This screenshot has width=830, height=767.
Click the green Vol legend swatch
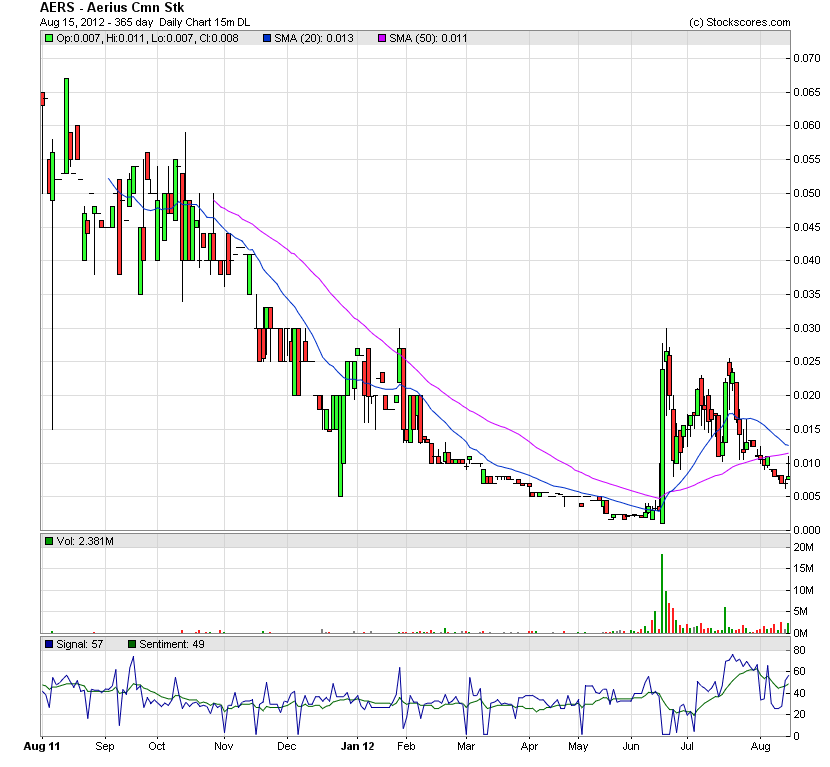49,541
